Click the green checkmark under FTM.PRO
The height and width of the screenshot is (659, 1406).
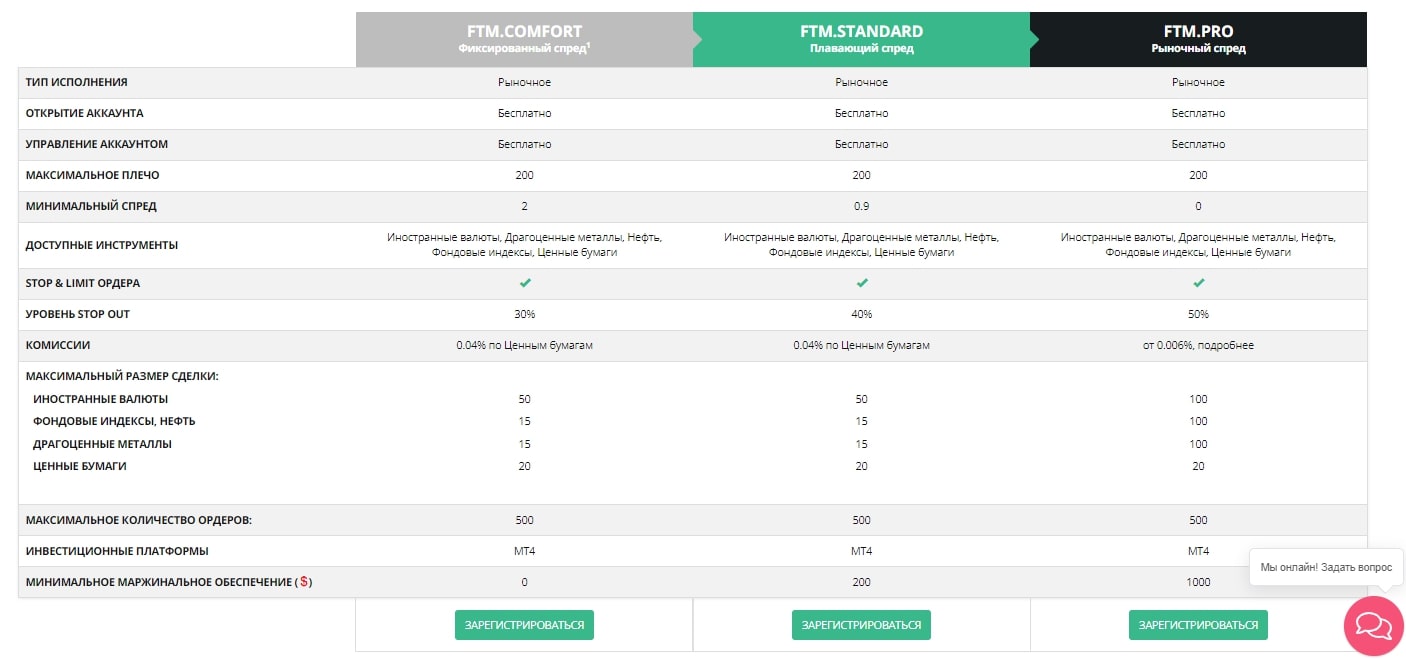1198,283
